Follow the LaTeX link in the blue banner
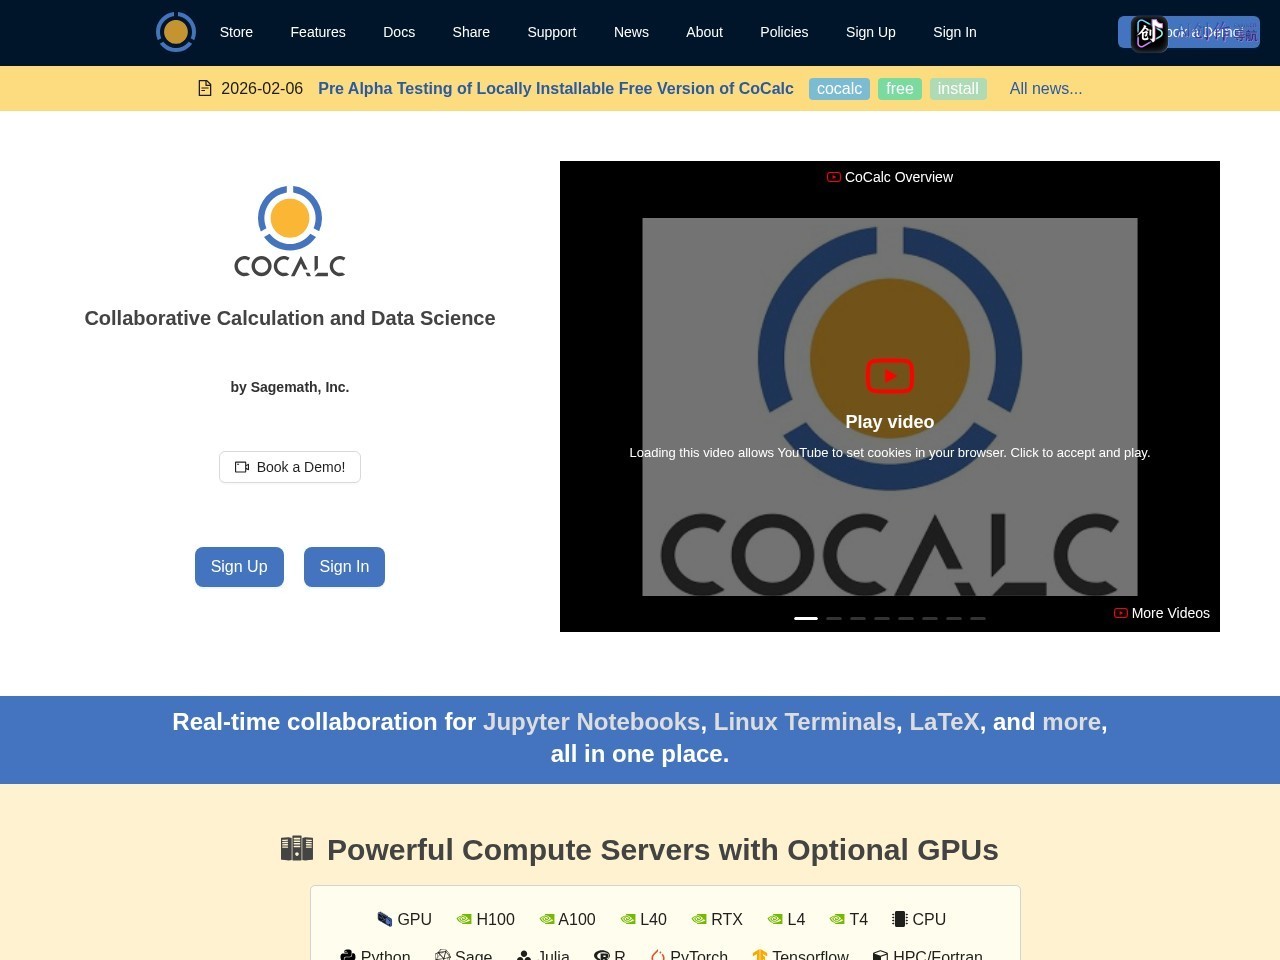Viewport: 1280px width, 960px height. [x=944, y=722]
